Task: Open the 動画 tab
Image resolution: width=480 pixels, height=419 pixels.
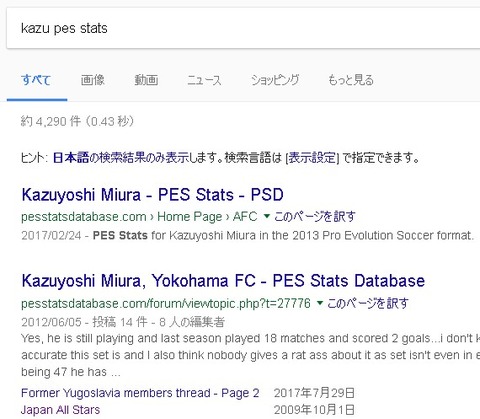Action: coord(146,80)
